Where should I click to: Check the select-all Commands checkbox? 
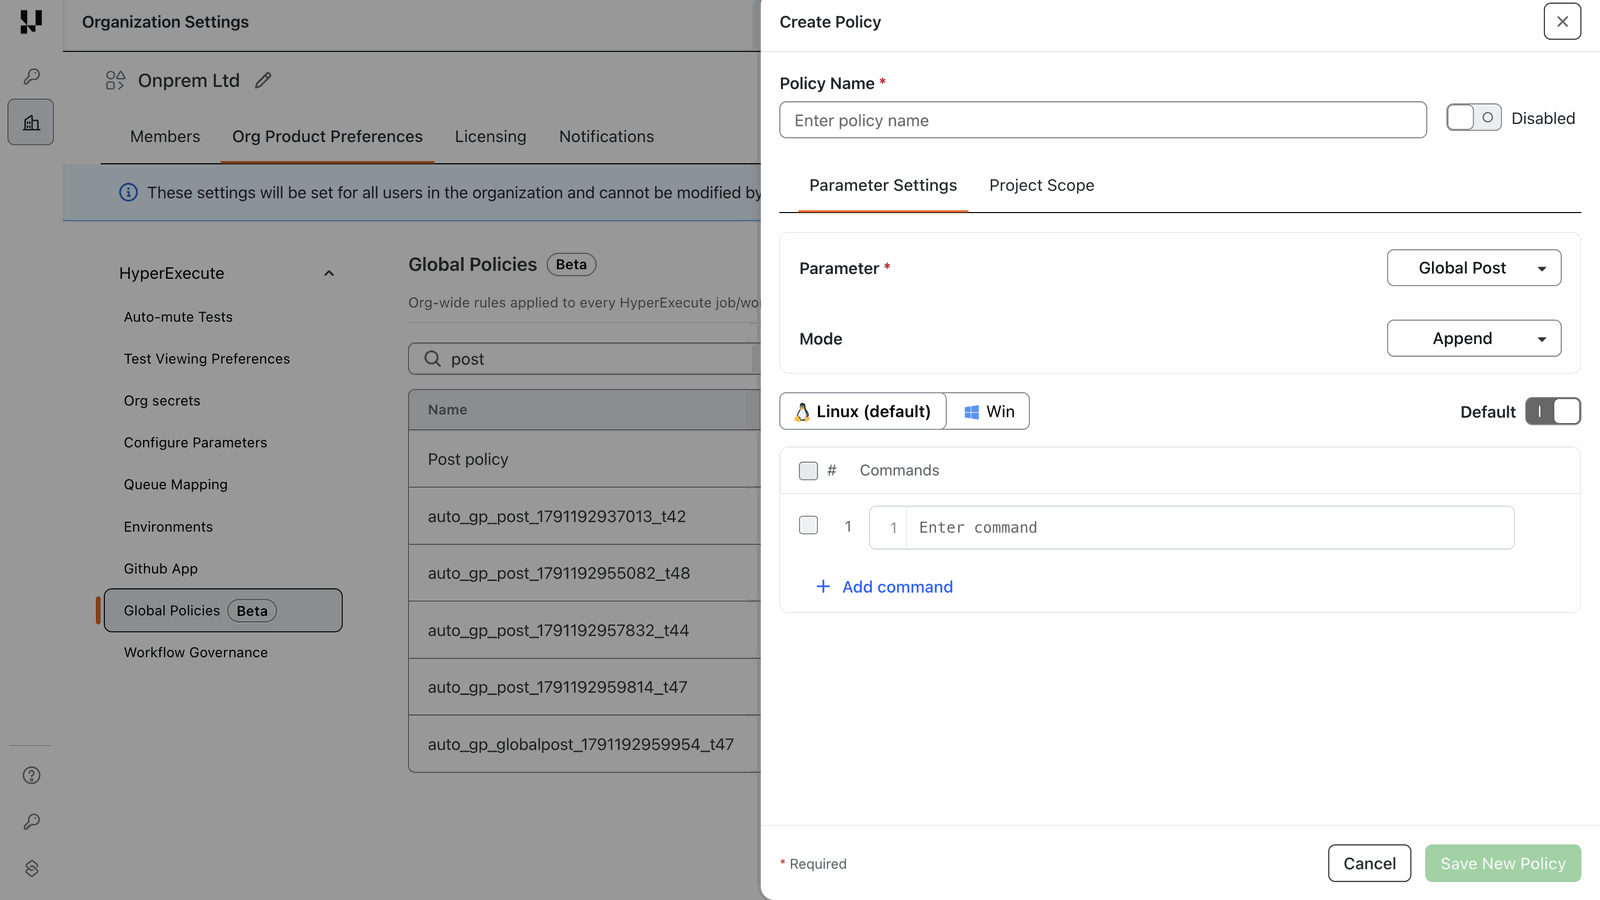point(808,471)
